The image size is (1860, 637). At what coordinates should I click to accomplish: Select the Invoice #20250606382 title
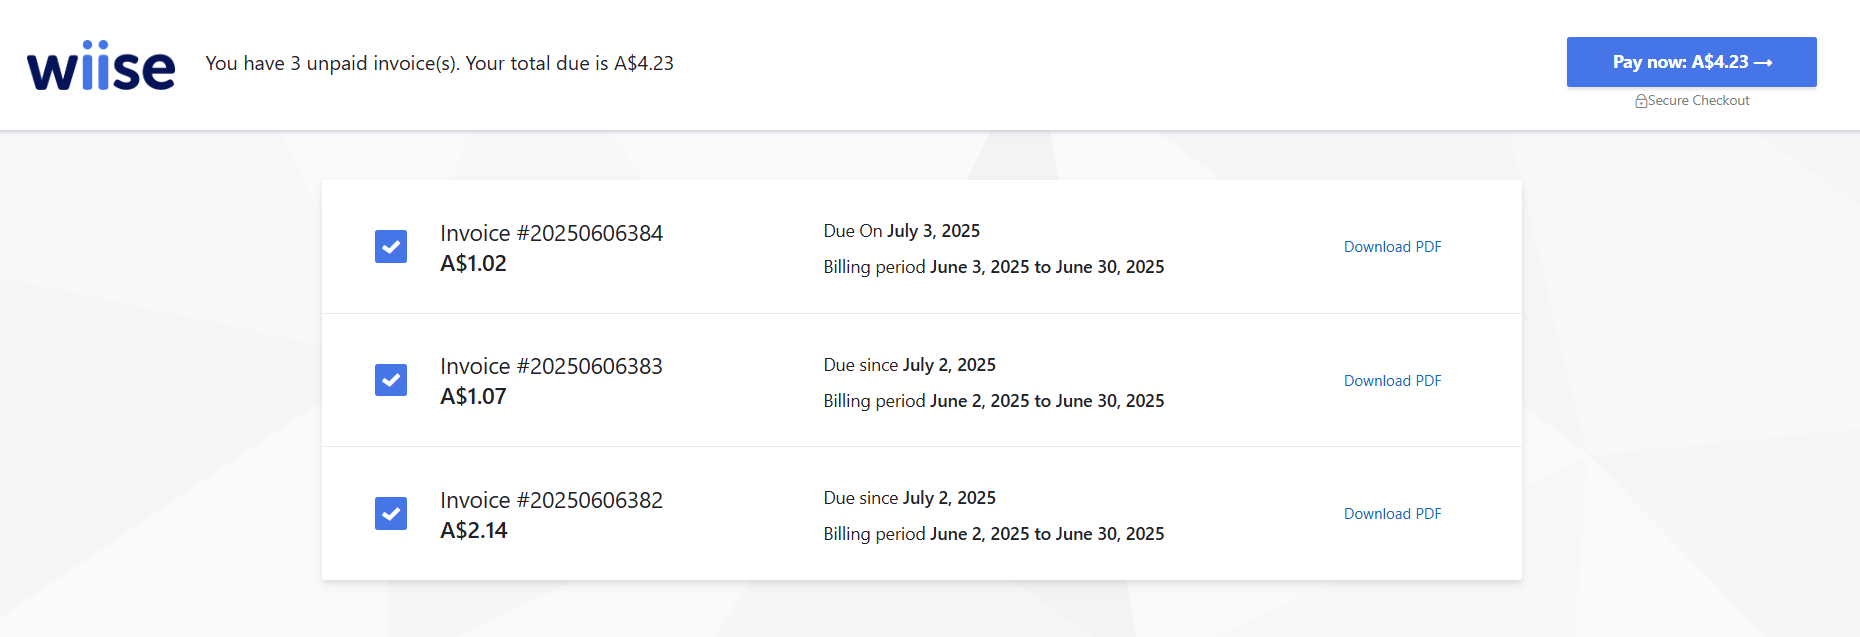tap(552, 500)
